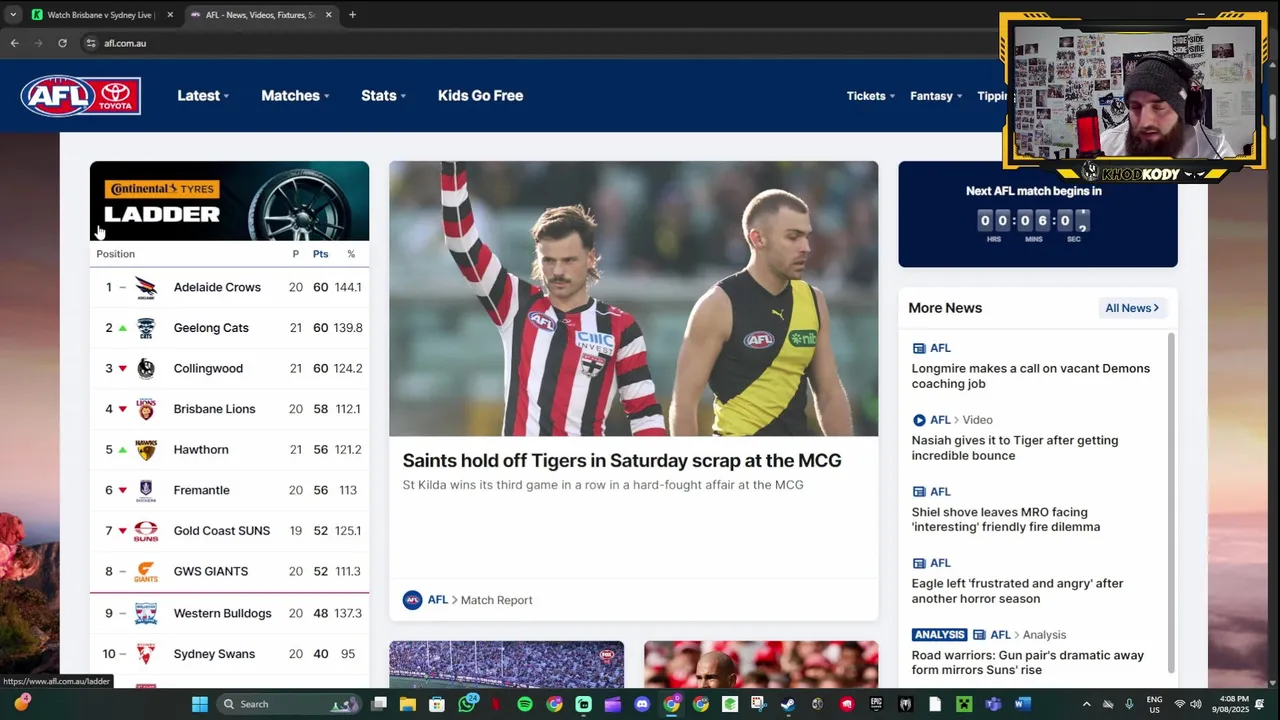Viewport: 1280px width, 720px height.
Task: Open Eagle left frustrated and angry story
Action: pyautogui.click(x=1017, y=591)
